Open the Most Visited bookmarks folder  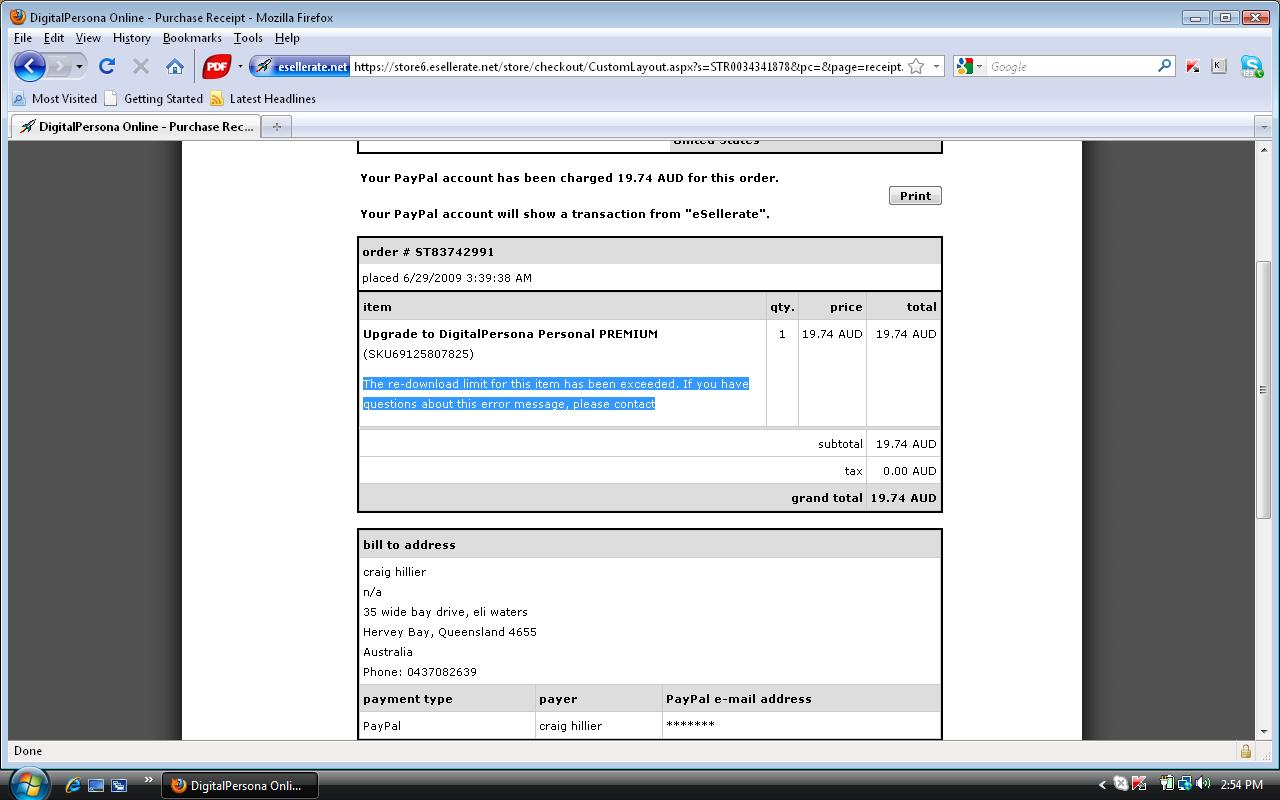[x=55, y=99]
